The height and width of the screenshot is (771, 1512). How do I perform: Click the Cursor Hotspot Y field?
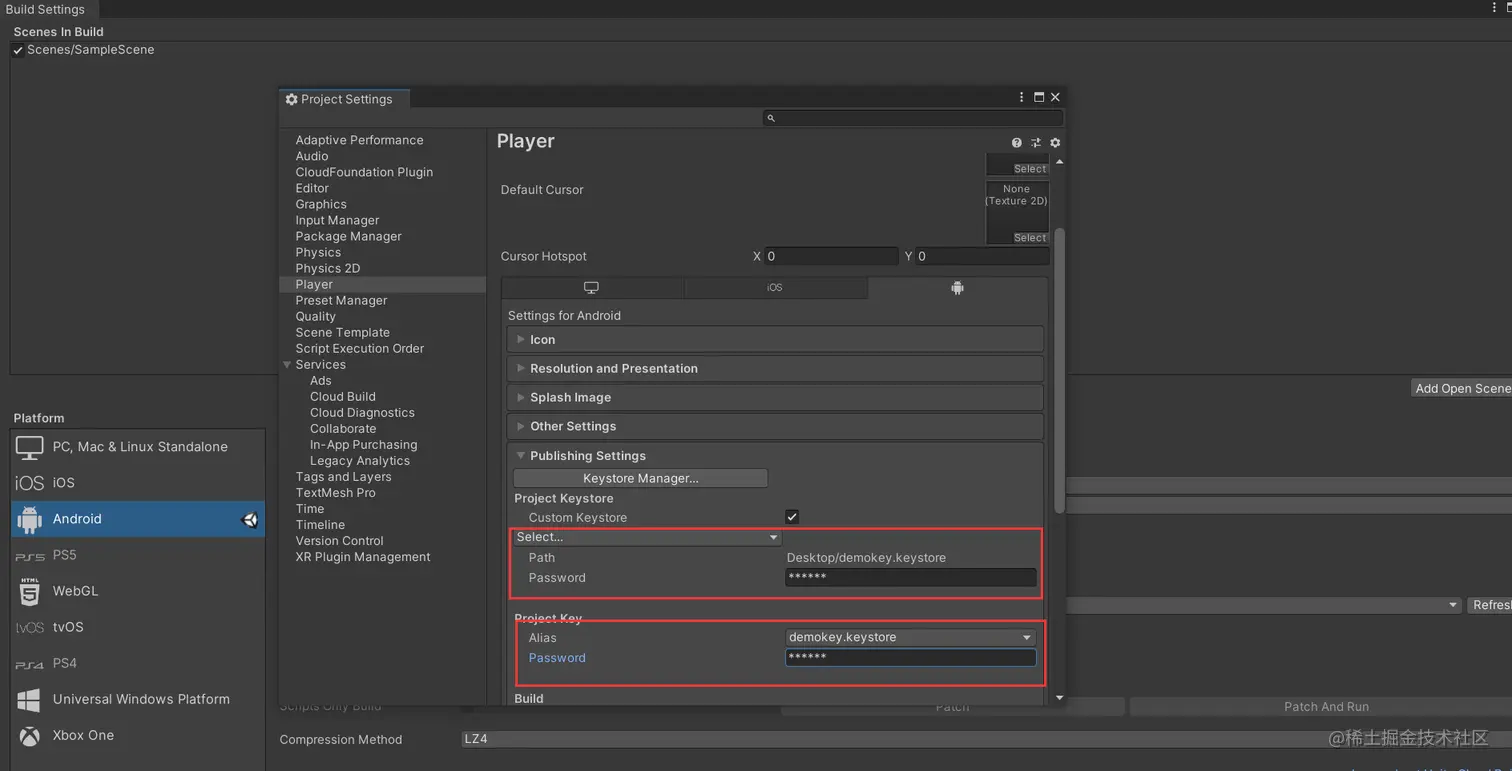click(982, 256)
